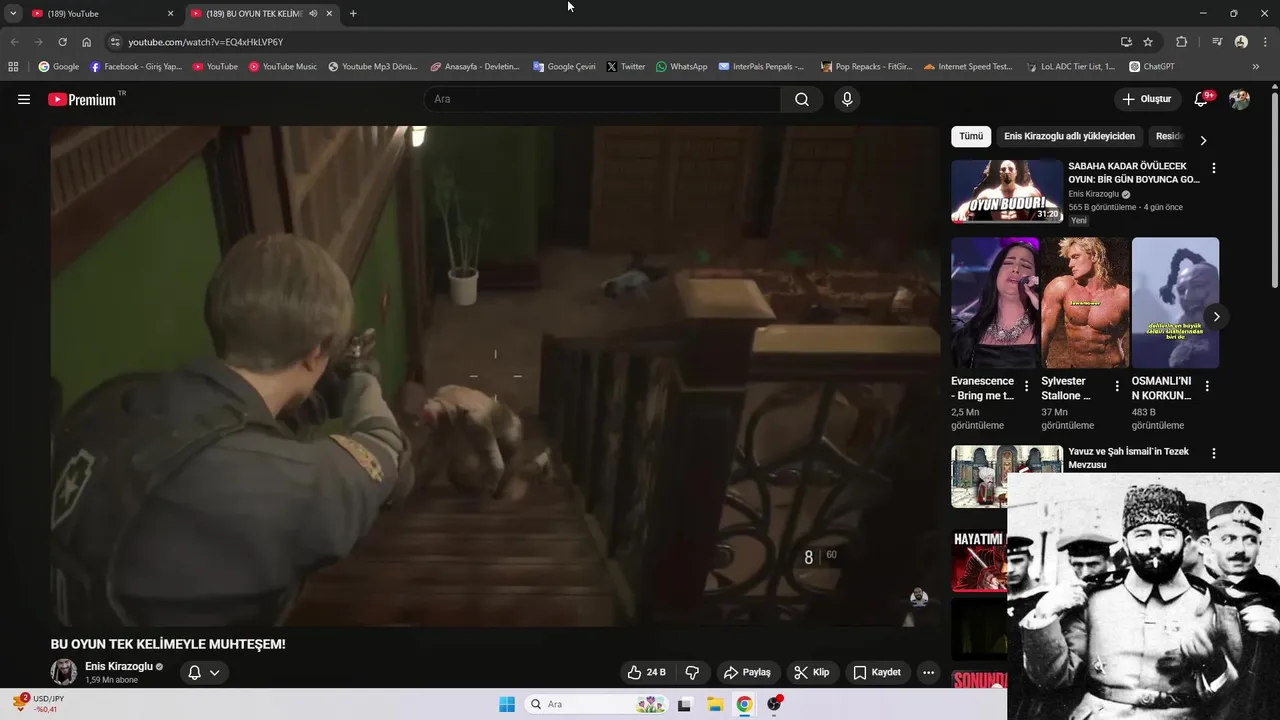This screenshot has width=1280, height=720.
Task: Click the install app icon in address bar
Action: [x=1126, y=42]
